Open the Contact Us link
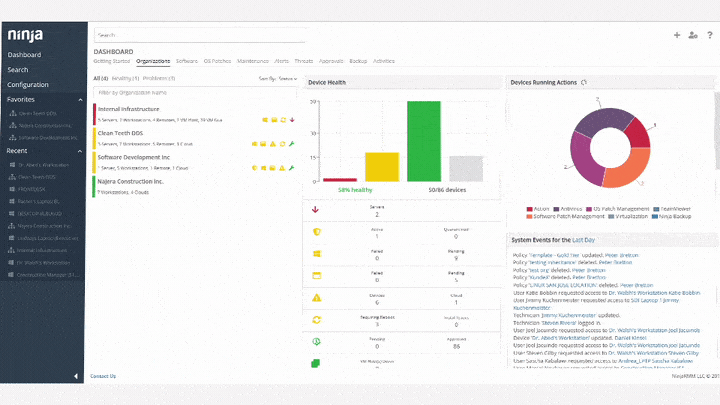Image resolution: width=720 pixels, height=405 pixels. click(x=103, y=376)
